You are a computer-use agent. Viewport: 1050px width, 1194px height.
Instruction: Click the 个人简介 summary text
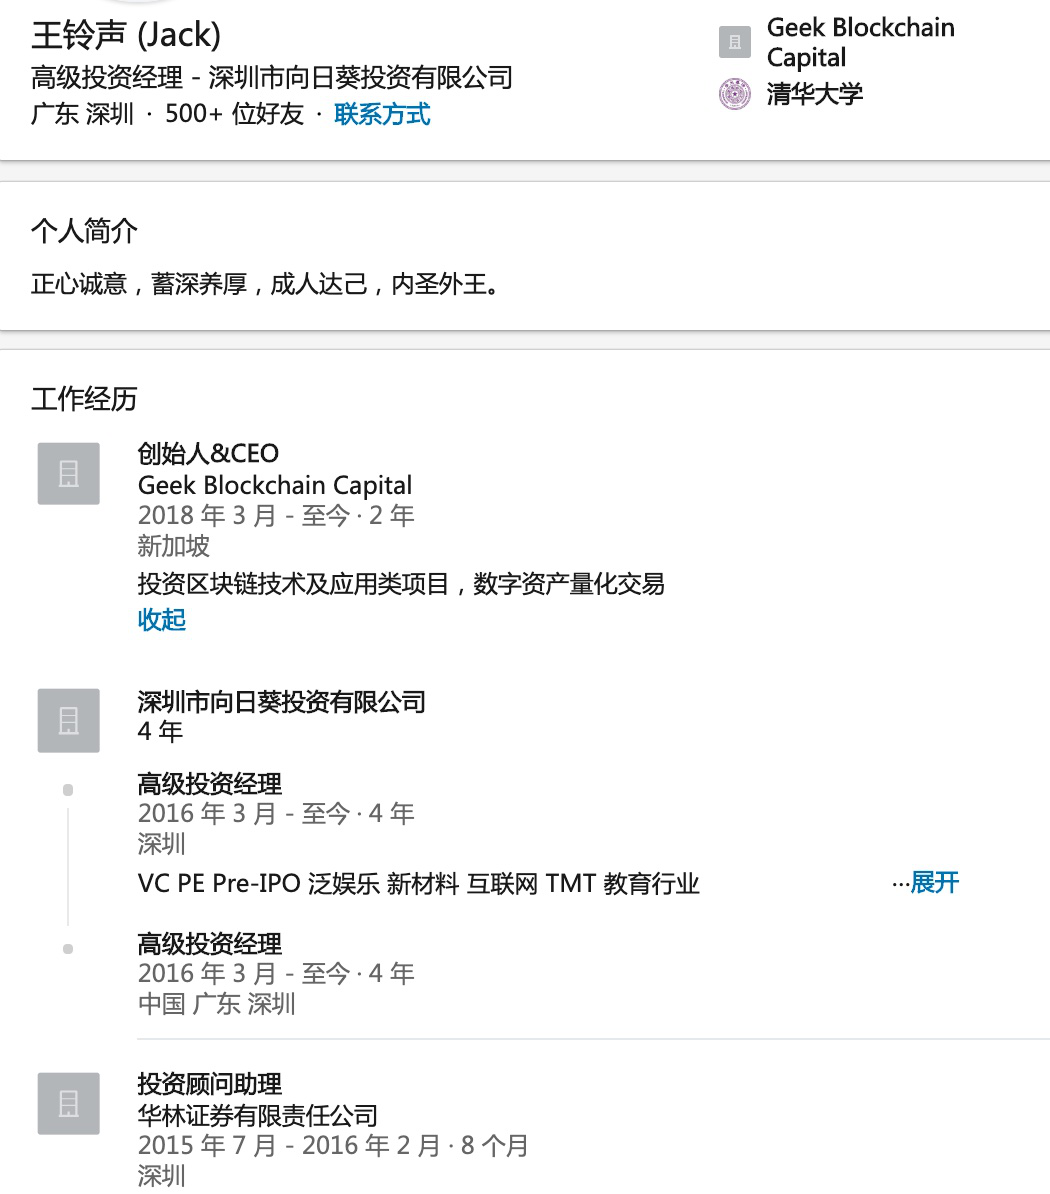tap(265, 284)
